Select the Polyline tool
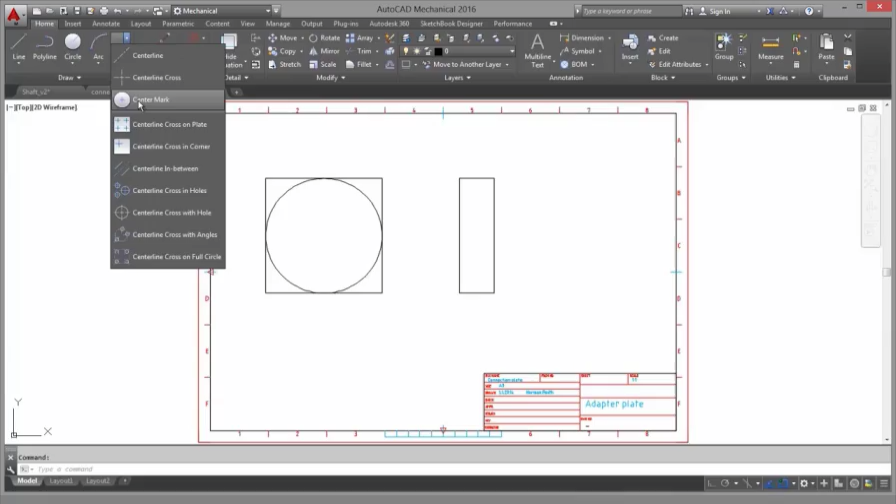 [x=45, y=47]
